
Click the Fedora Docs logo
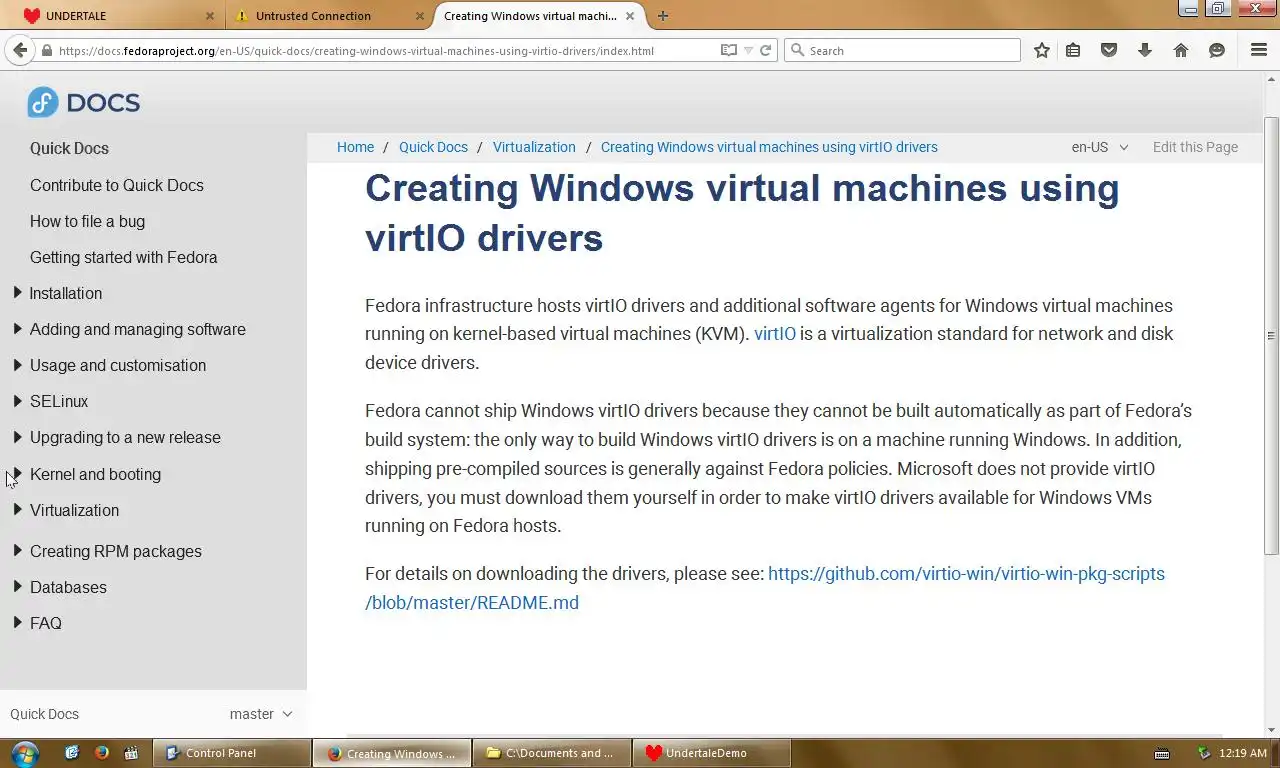(84, 102)
